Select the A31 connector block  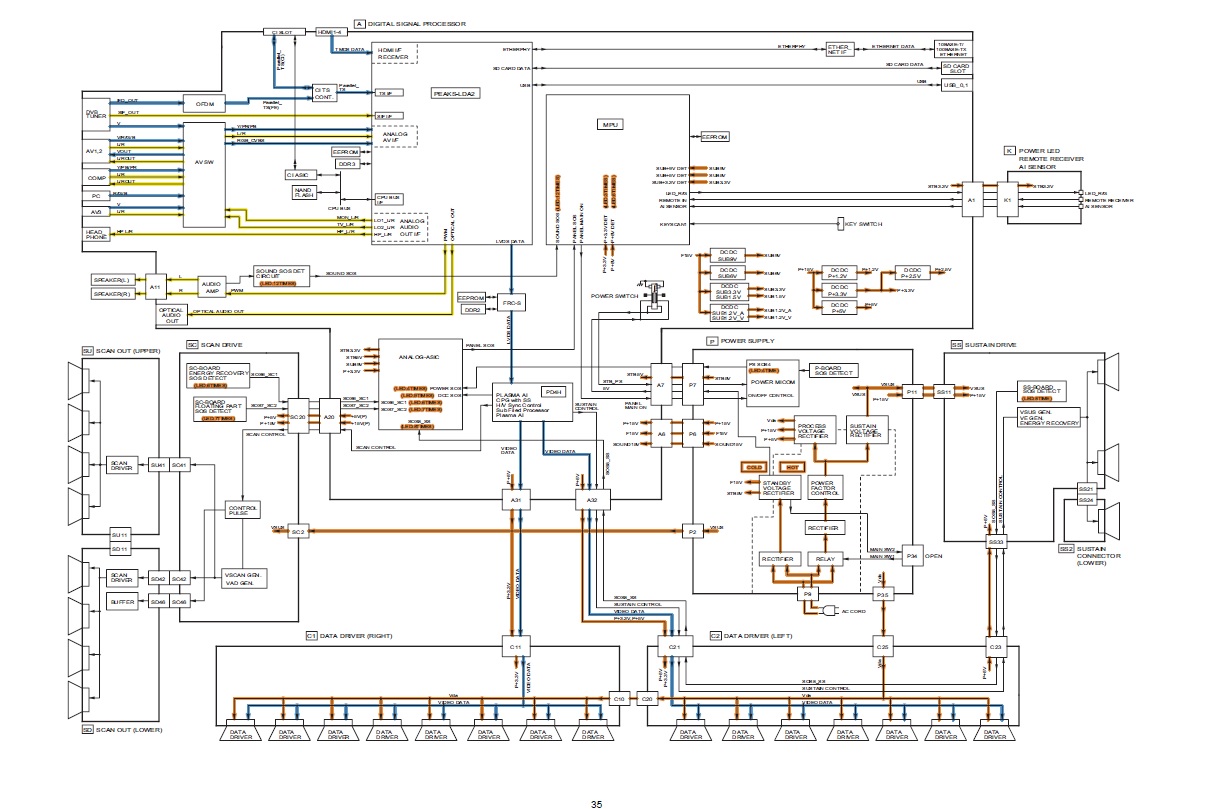click(x=515, y=498)
